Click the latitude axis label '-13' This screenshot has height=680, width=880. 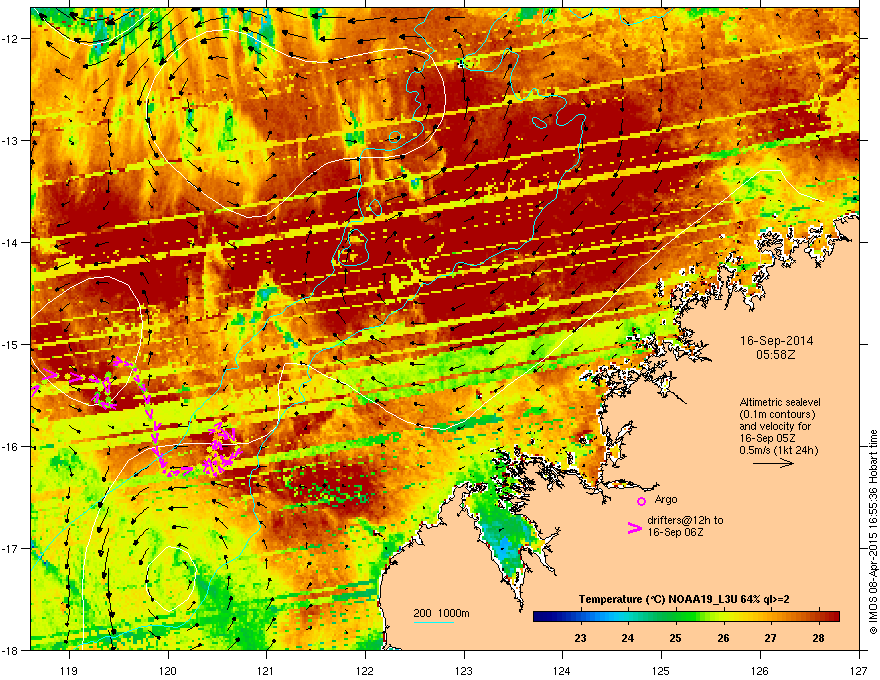(x=11, y=141)
